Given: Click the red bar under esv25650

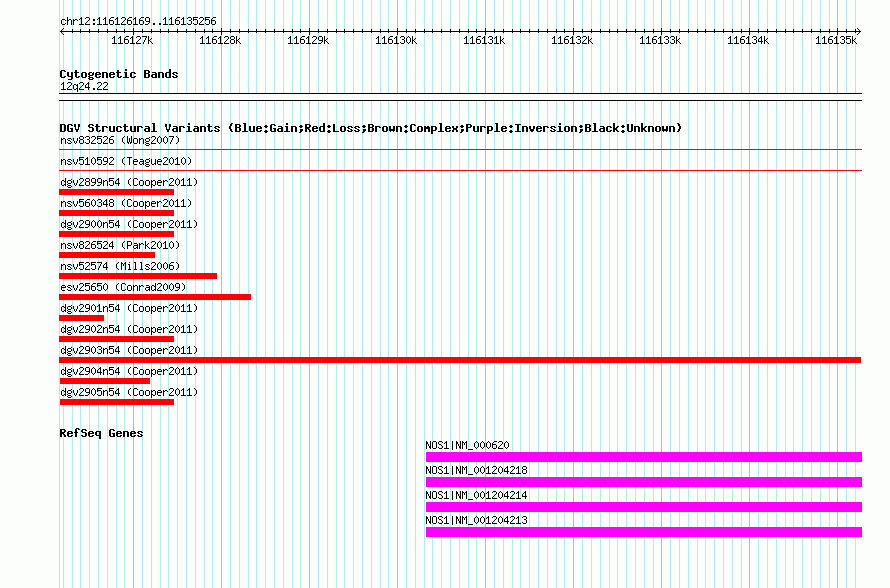Looking at the screenshot, I should 155,297.
